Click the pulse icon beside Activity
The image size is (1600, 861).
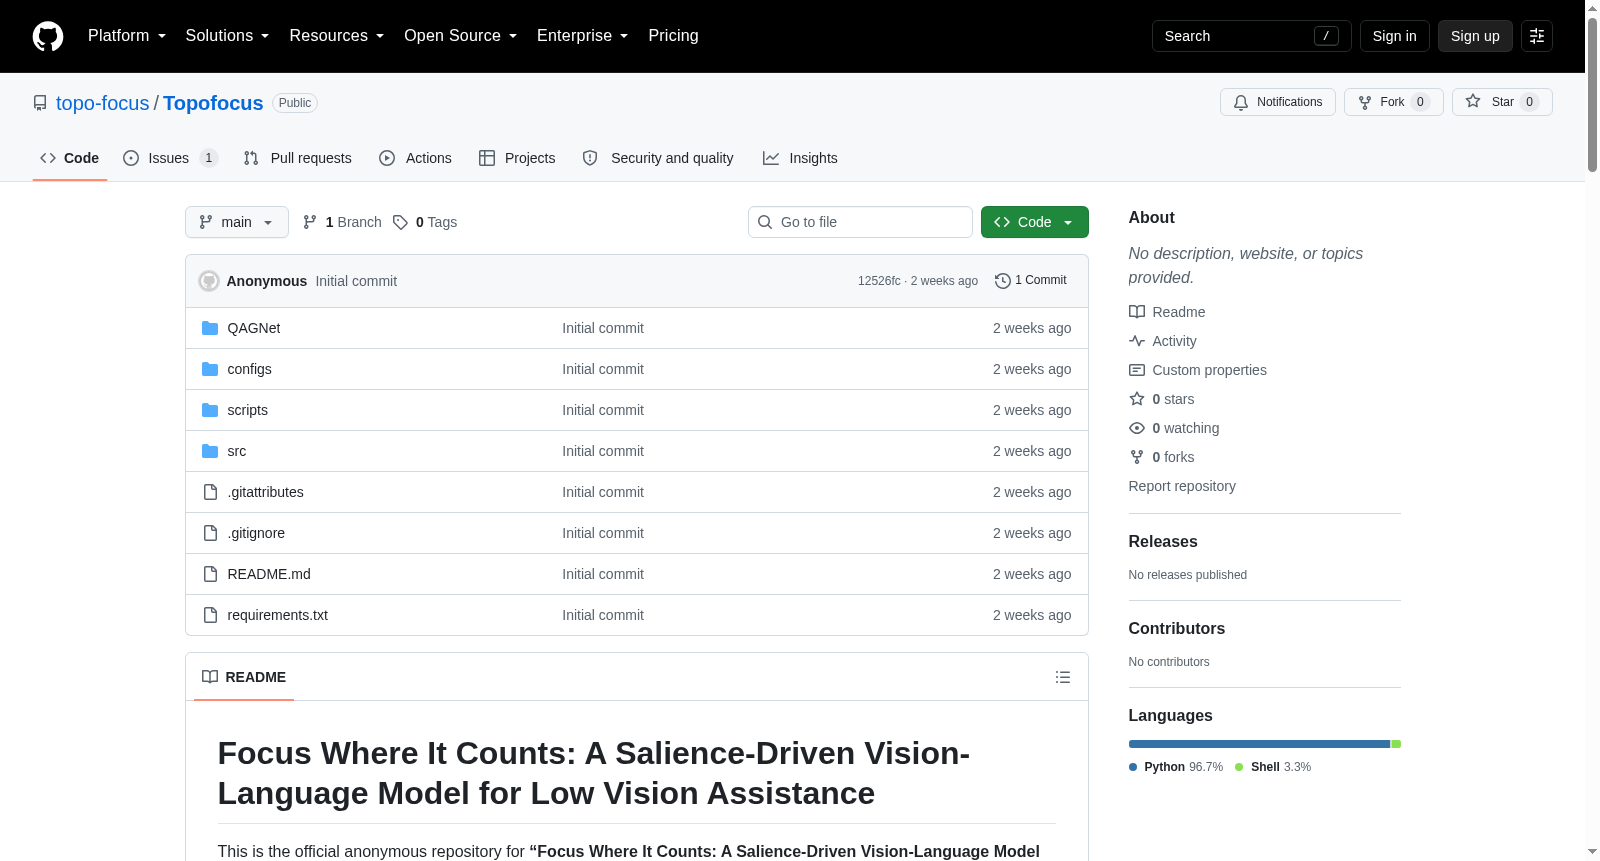point(1137,341)
